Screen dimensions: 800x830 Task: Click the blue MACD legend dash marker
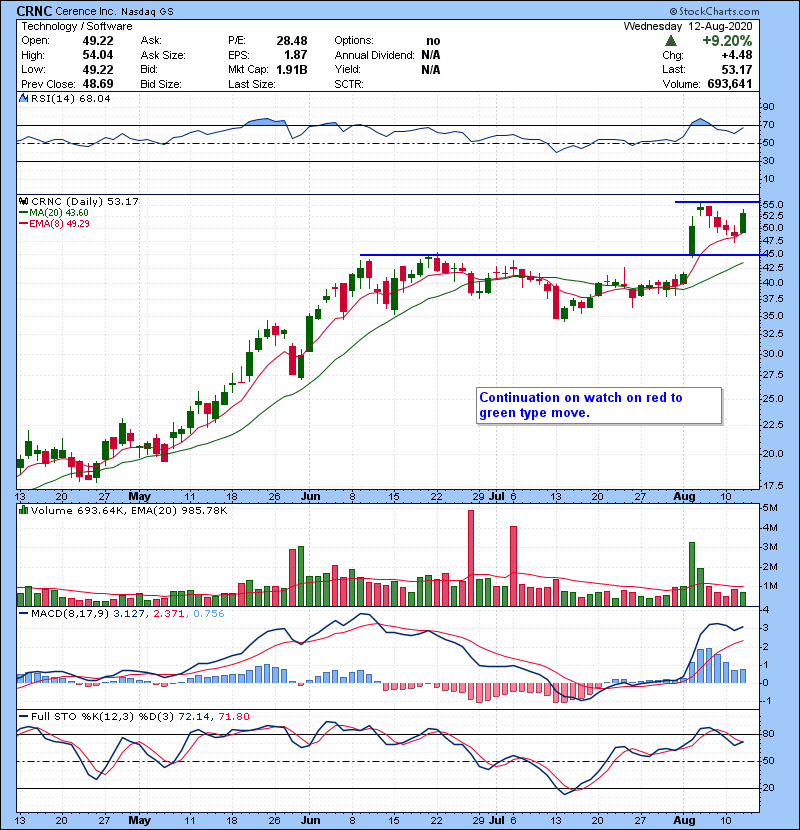click(x=23, y=614)
